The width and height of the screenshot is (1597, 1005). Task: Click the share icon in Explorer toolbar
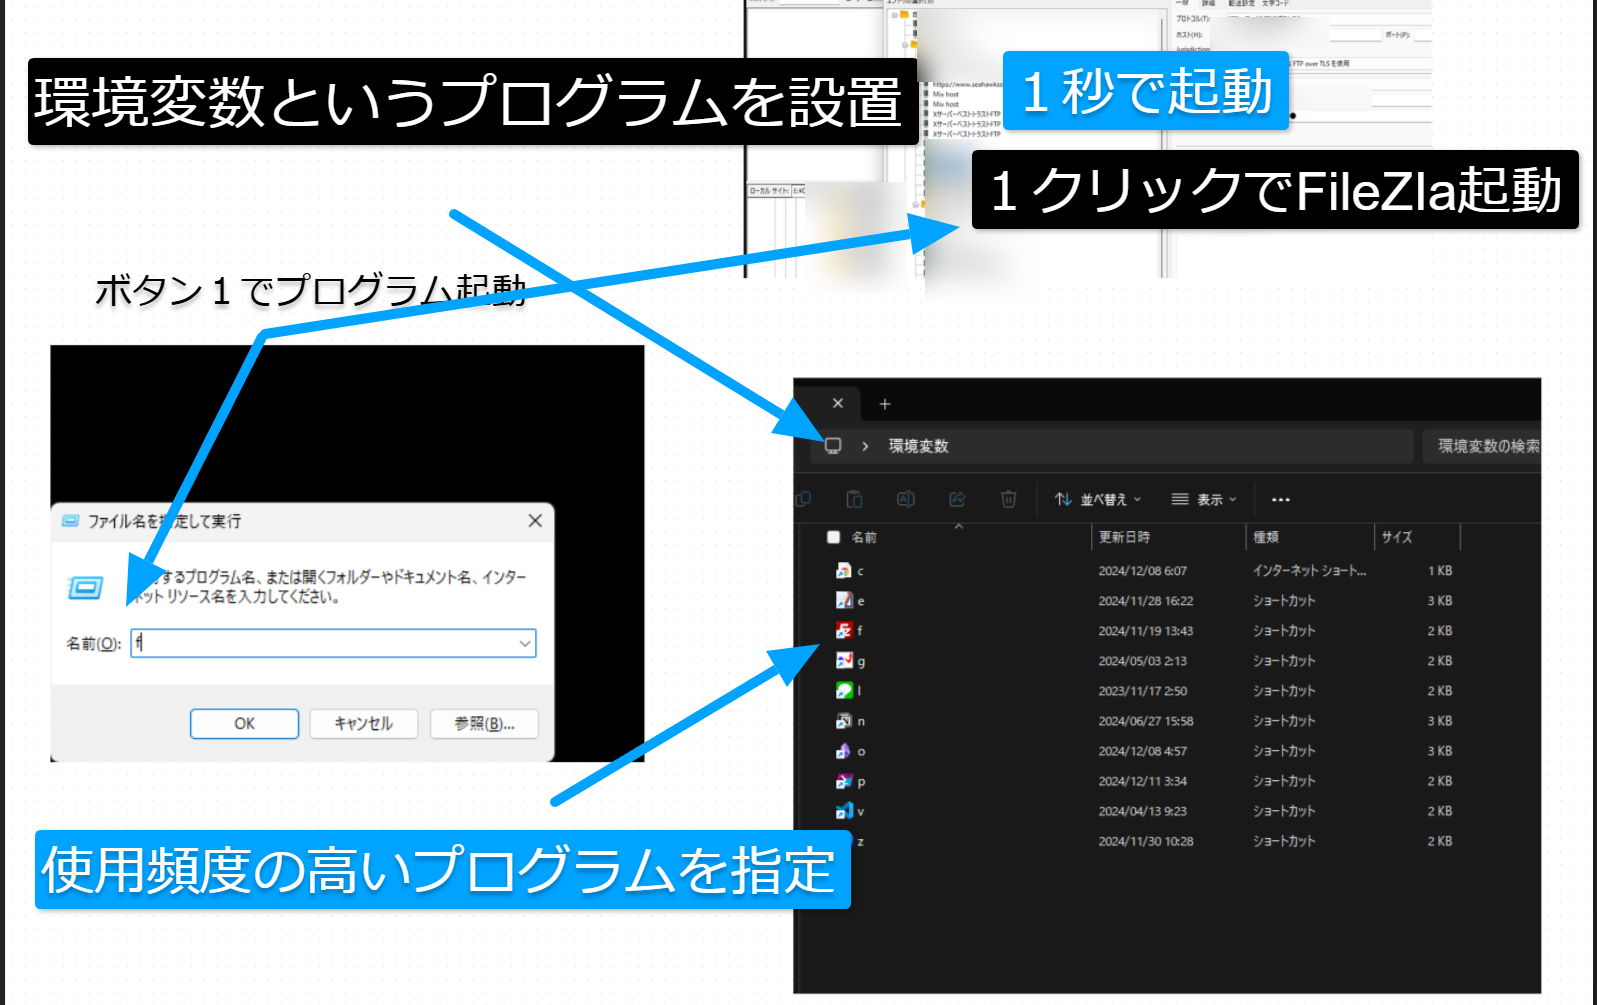point(957,499)
